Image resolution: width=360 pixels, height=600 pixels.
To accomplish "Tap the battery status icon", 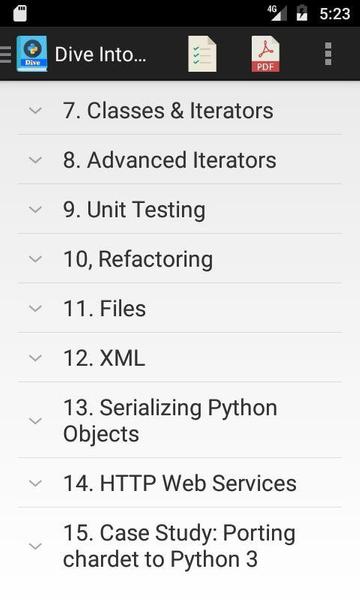I will coord(302,13).
